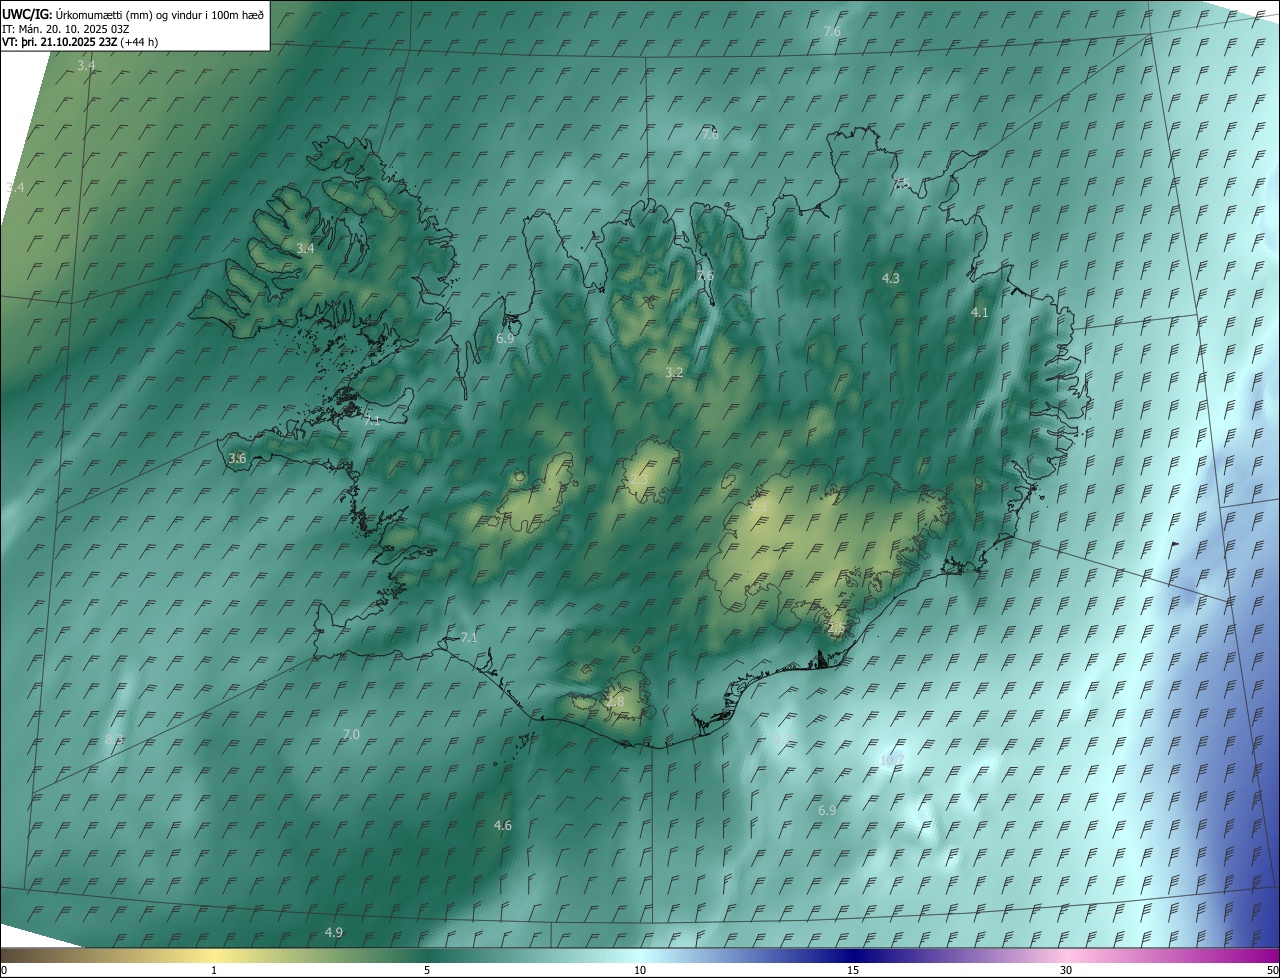Click the '7.0' value label off the southwest coast

[x=351, y=734]
